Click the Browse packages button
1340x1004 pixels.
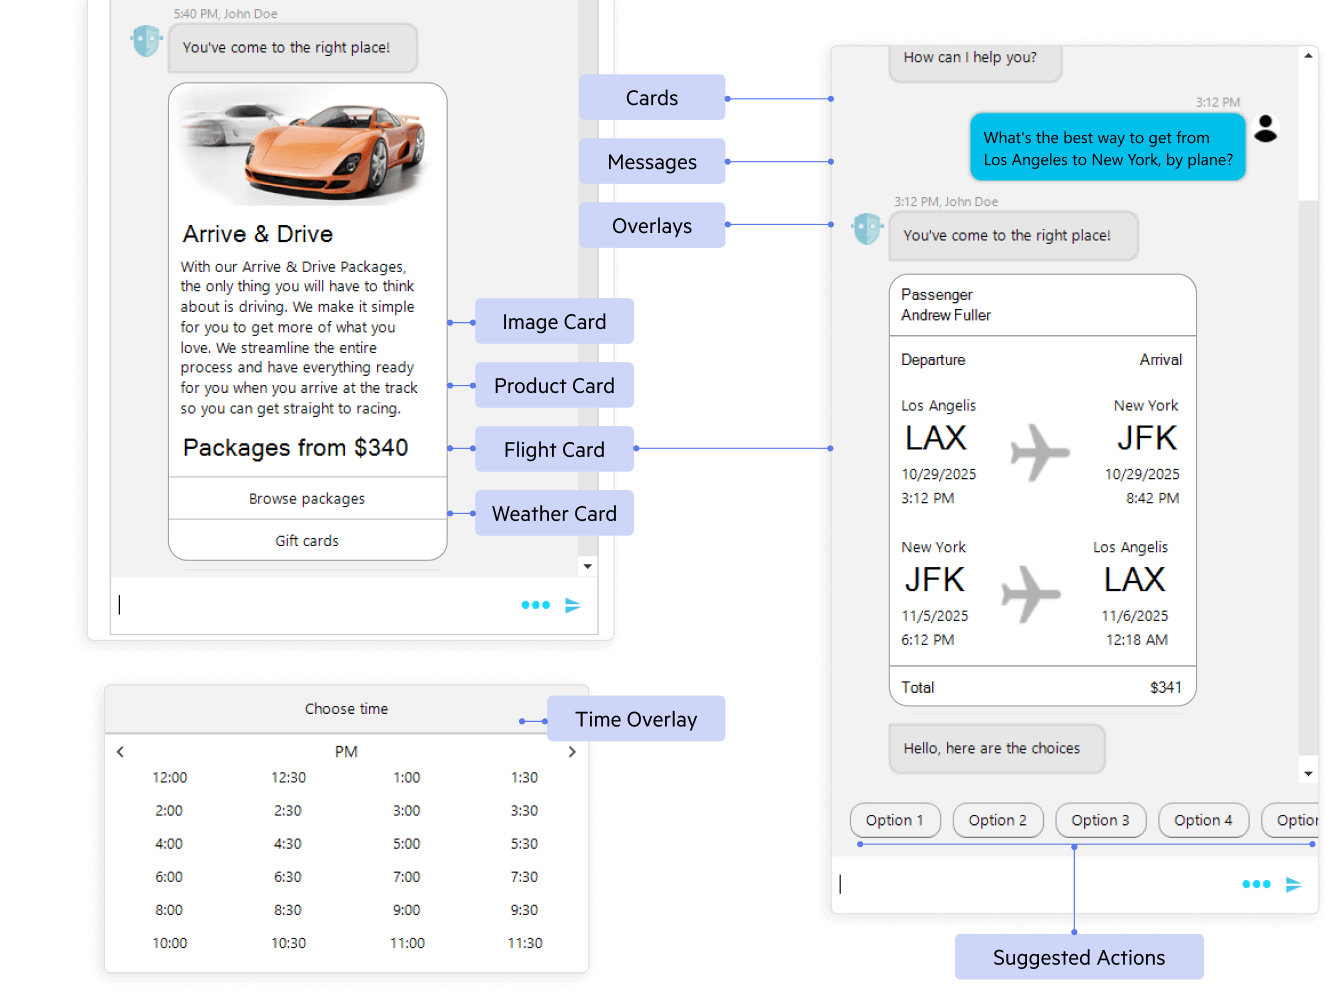pos(307,498)
